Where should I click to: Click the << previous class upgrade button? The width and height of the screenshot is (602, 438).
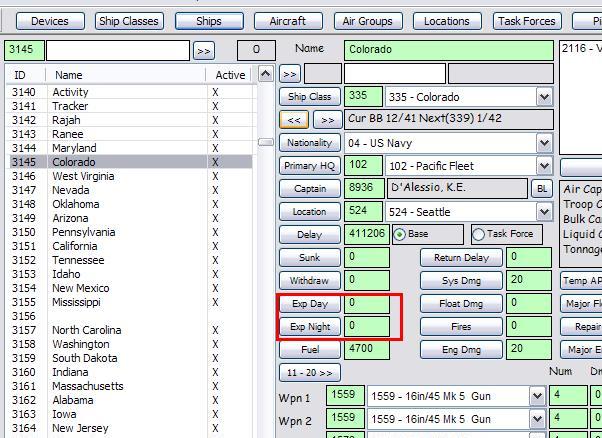294,120
